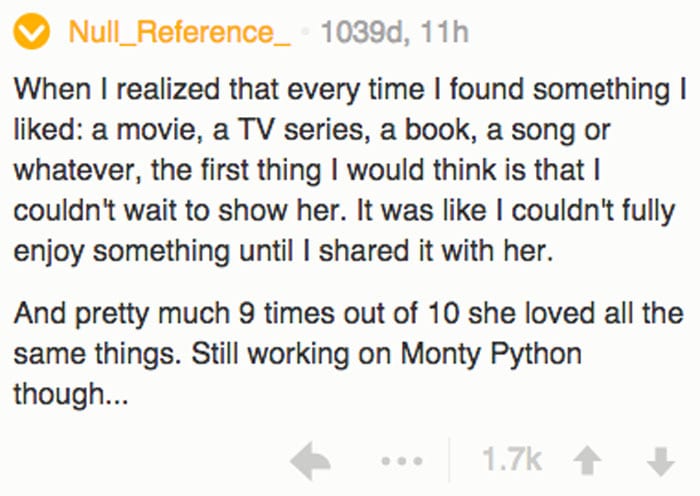700x496 pixels.
Task: Select the line starting "When I realized"
Action: 350,89
